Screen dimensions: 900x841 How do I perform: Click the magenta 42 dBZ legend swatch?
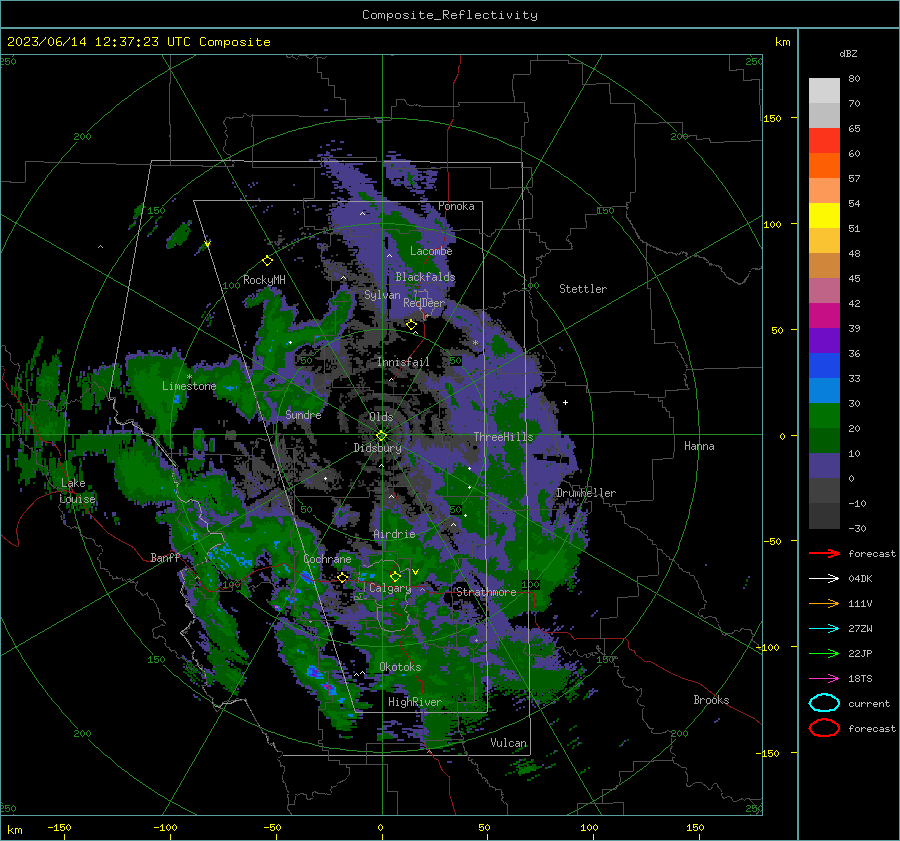click(x=824, y=315)
